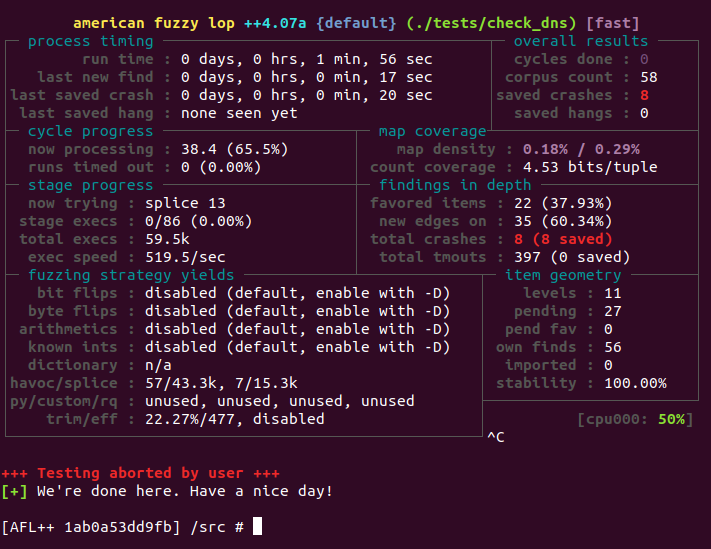
Task: Click the total execs value '59.5k'
Action: pos(167,239)
